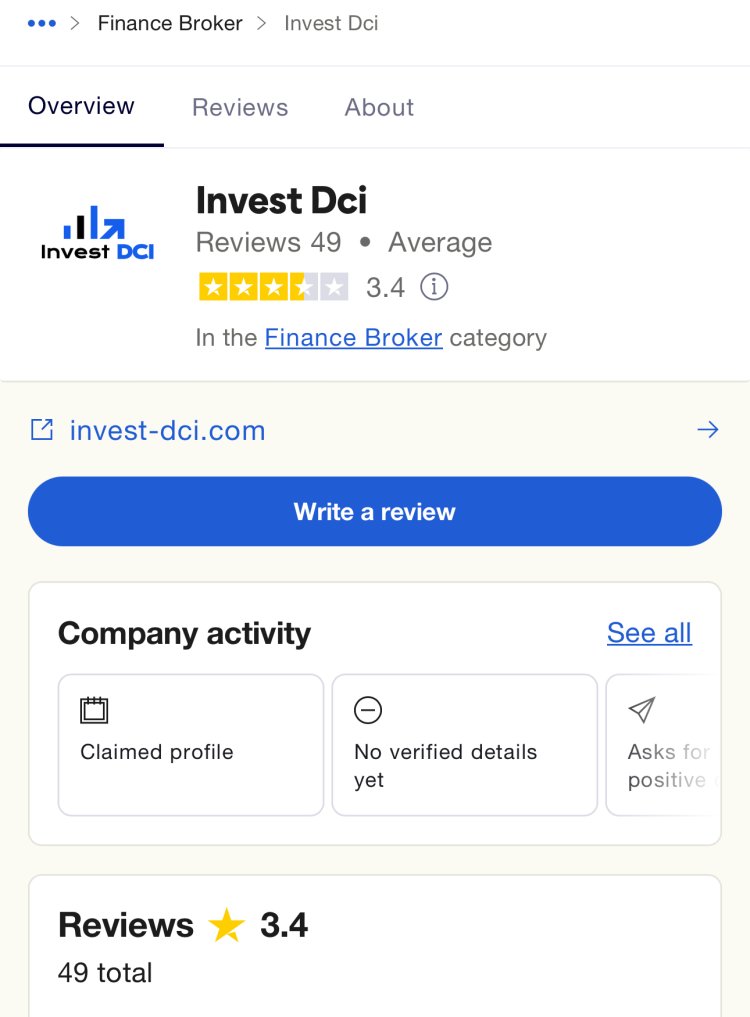Click the minus circle icon for unverified details
Screen dimensions: 750x1017
[x=368, y=710]
